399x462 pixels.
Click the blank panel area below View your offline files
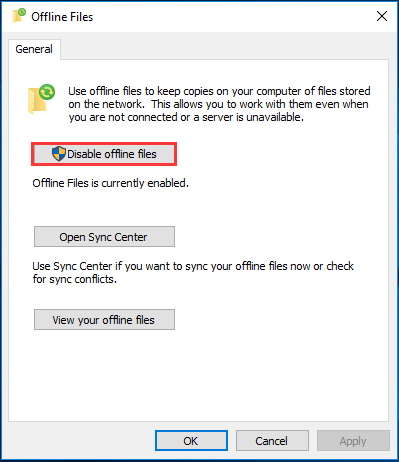pos(198,375)
